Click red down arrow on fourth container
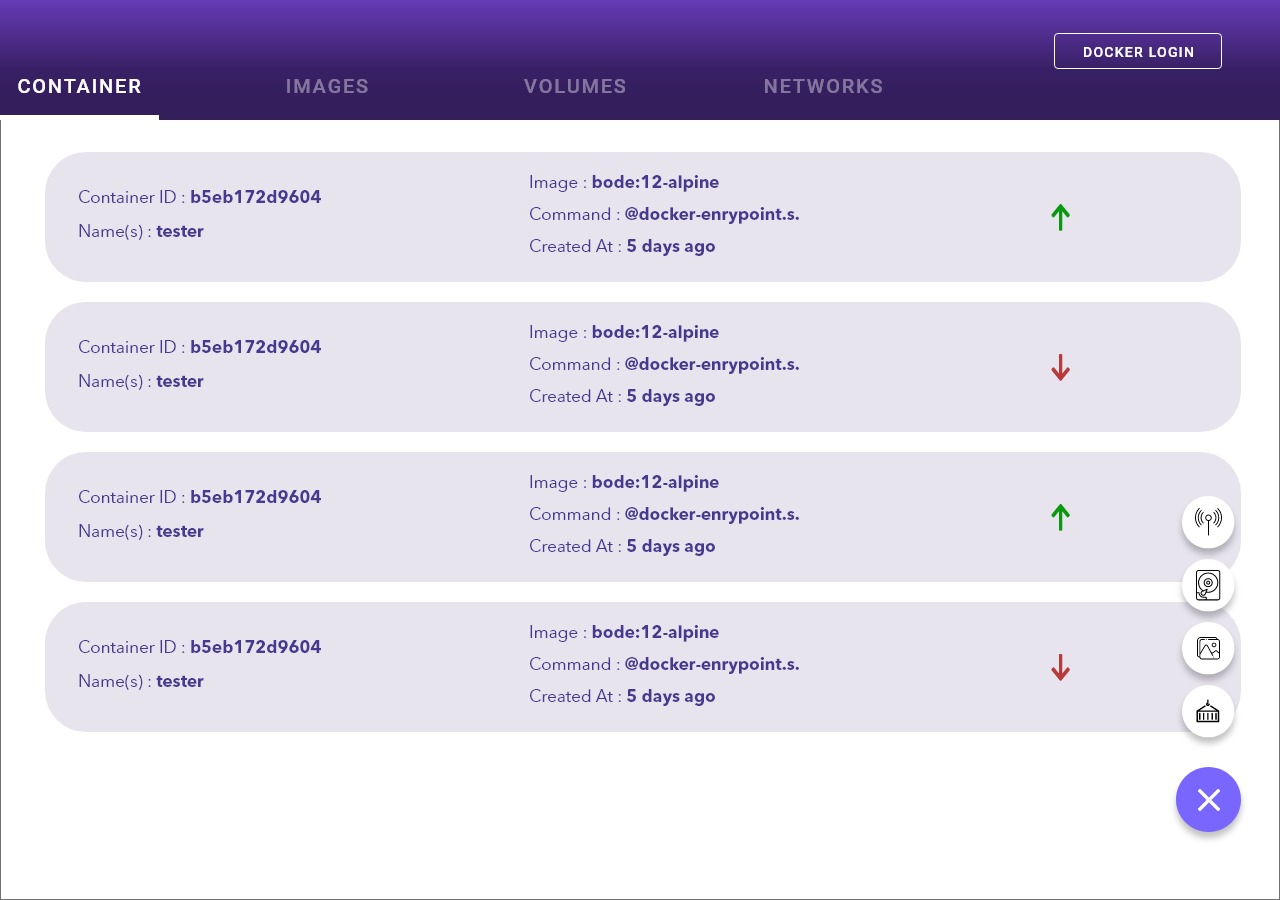The image size is (1280, 900). (x=1061, y=667)
